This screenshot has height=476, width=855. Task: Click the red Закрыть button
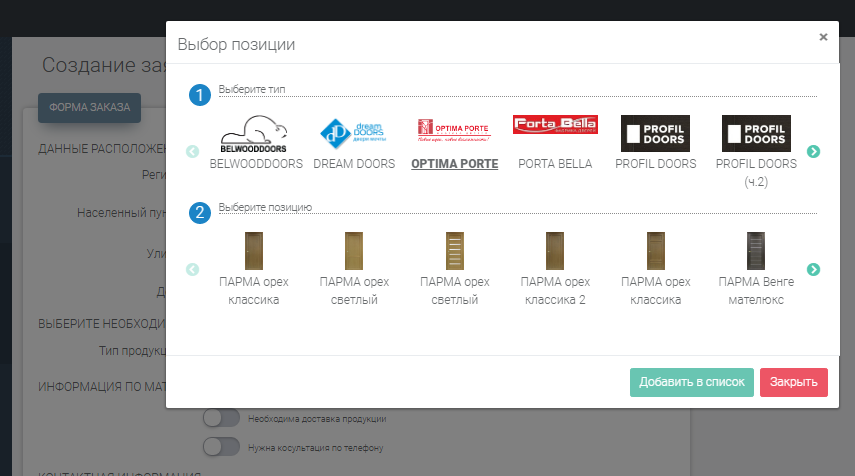793,382
